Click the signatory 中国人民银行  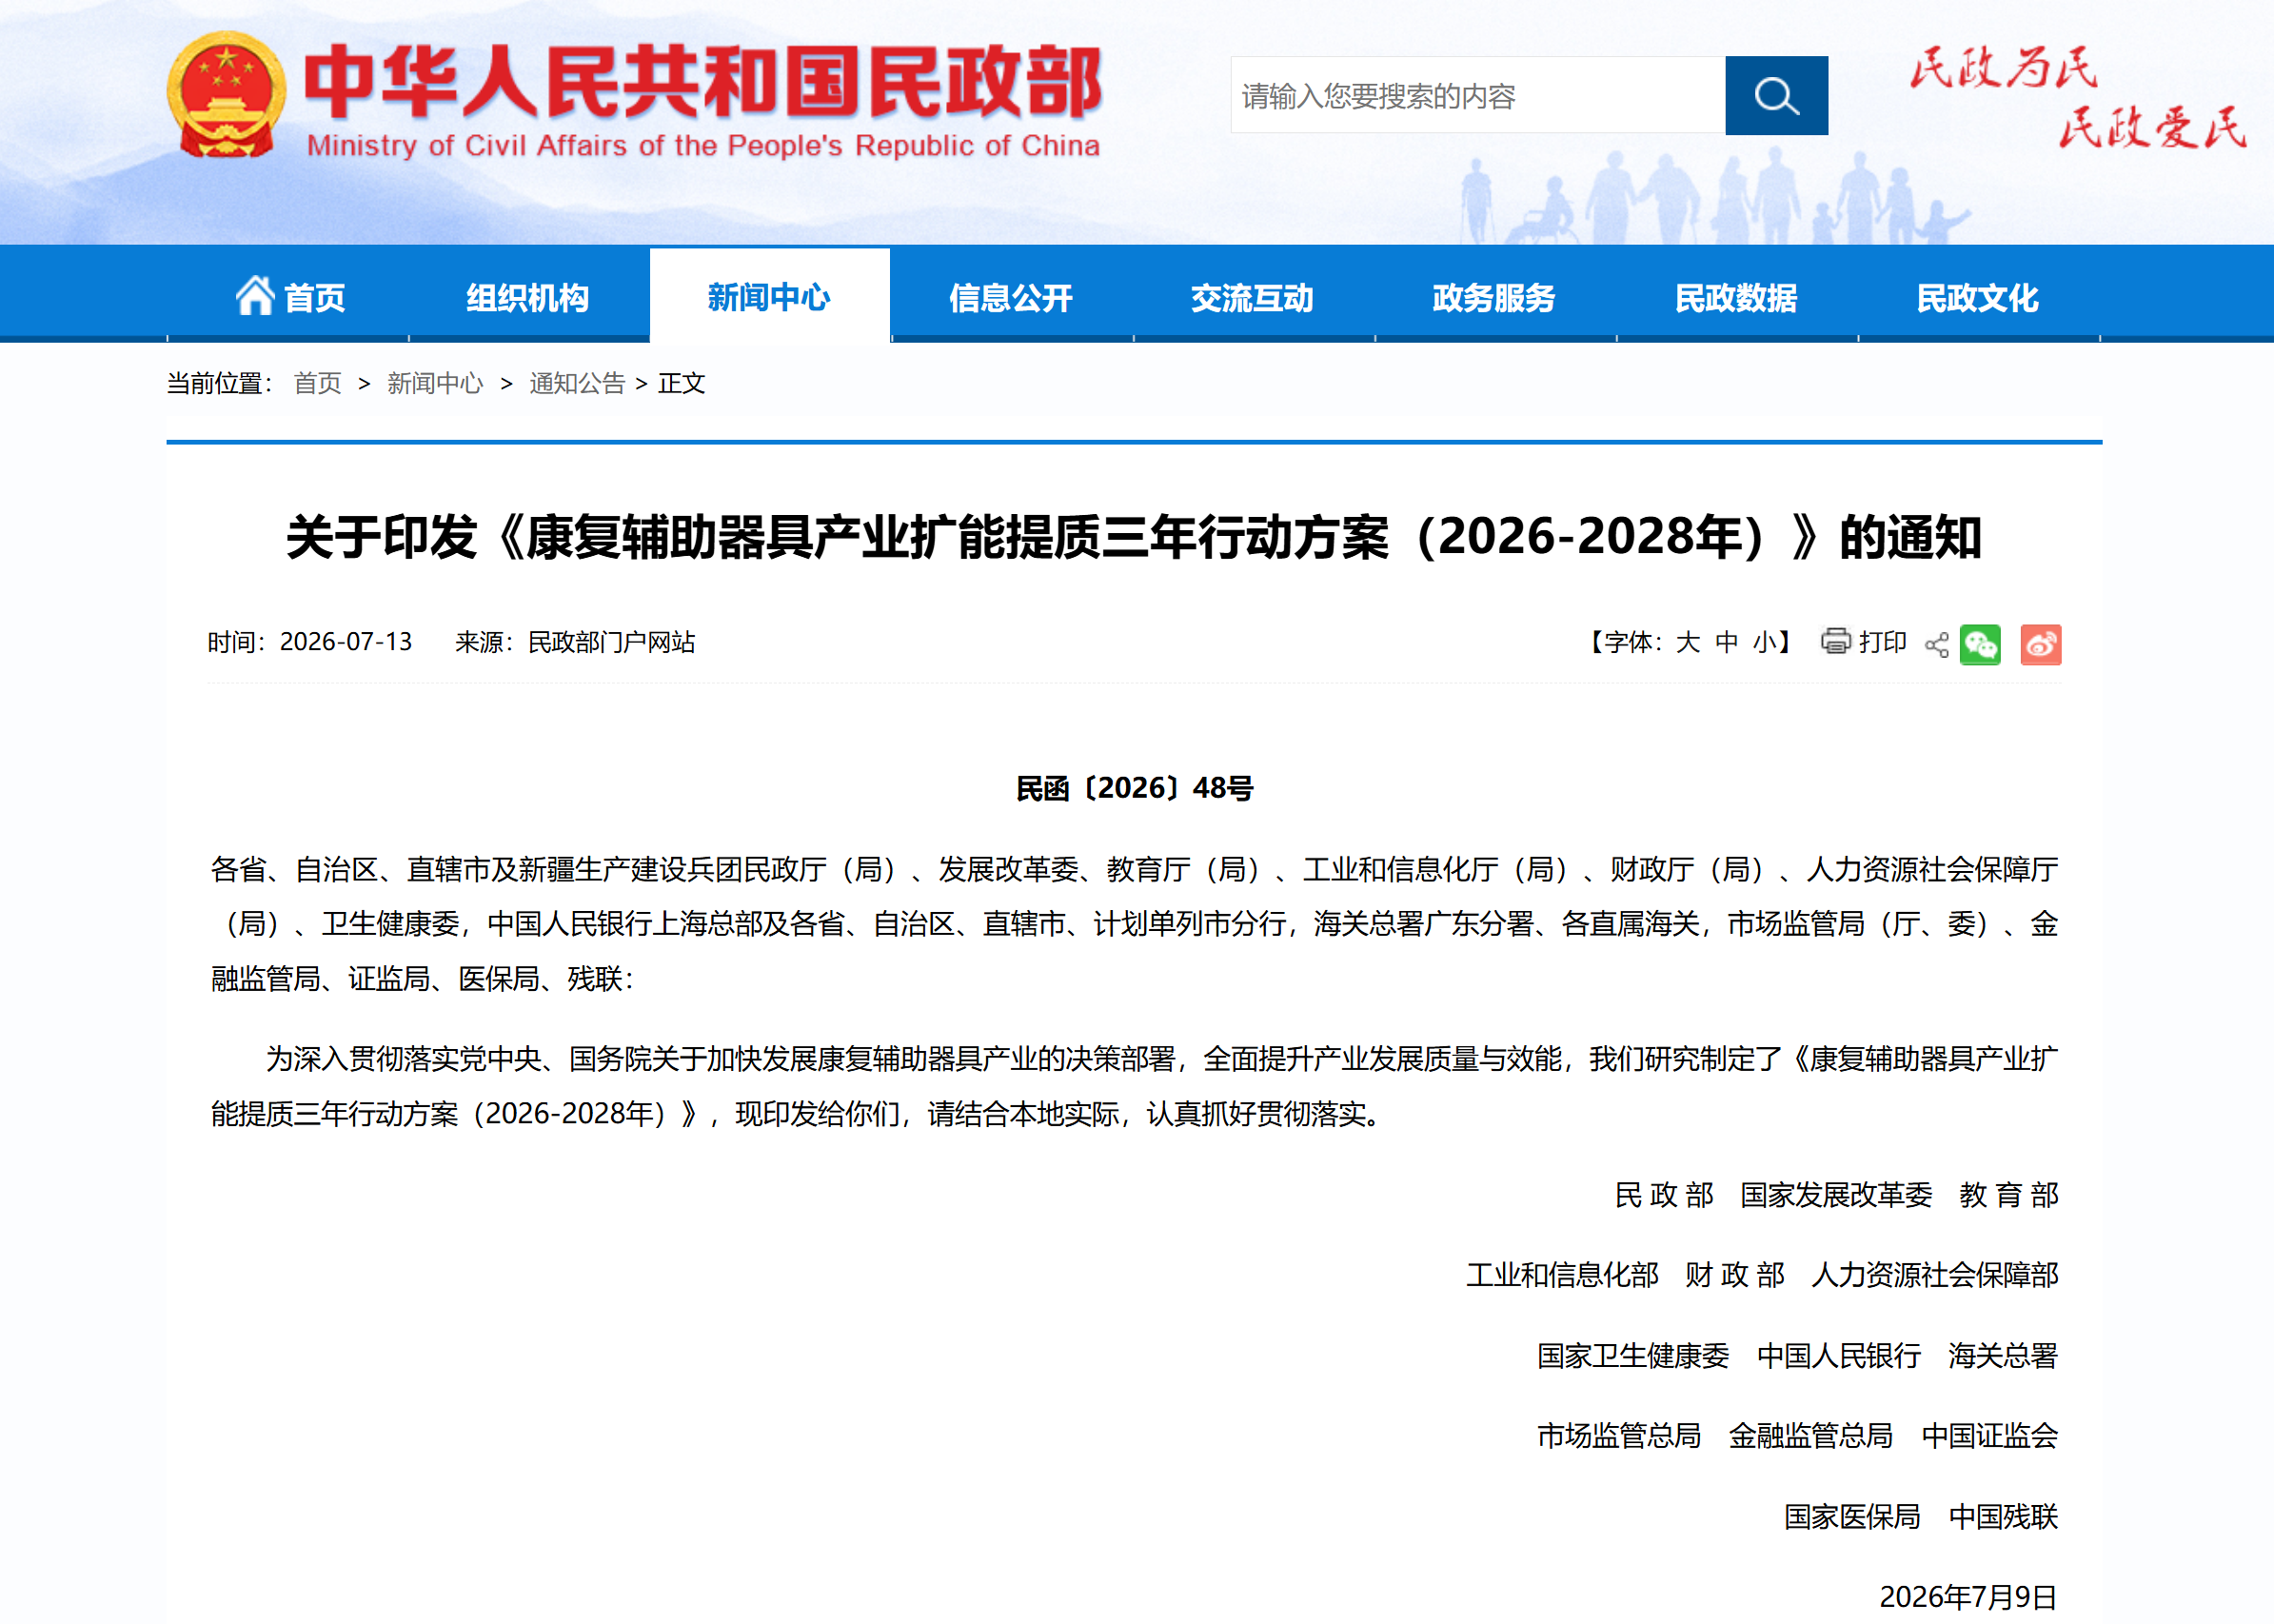tap(1839, 1356)
